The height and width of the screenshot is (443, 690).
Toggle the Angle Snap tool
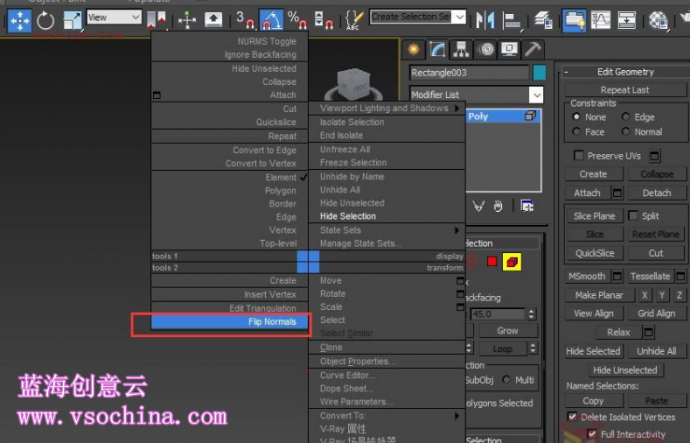click(x=271, y=19)
